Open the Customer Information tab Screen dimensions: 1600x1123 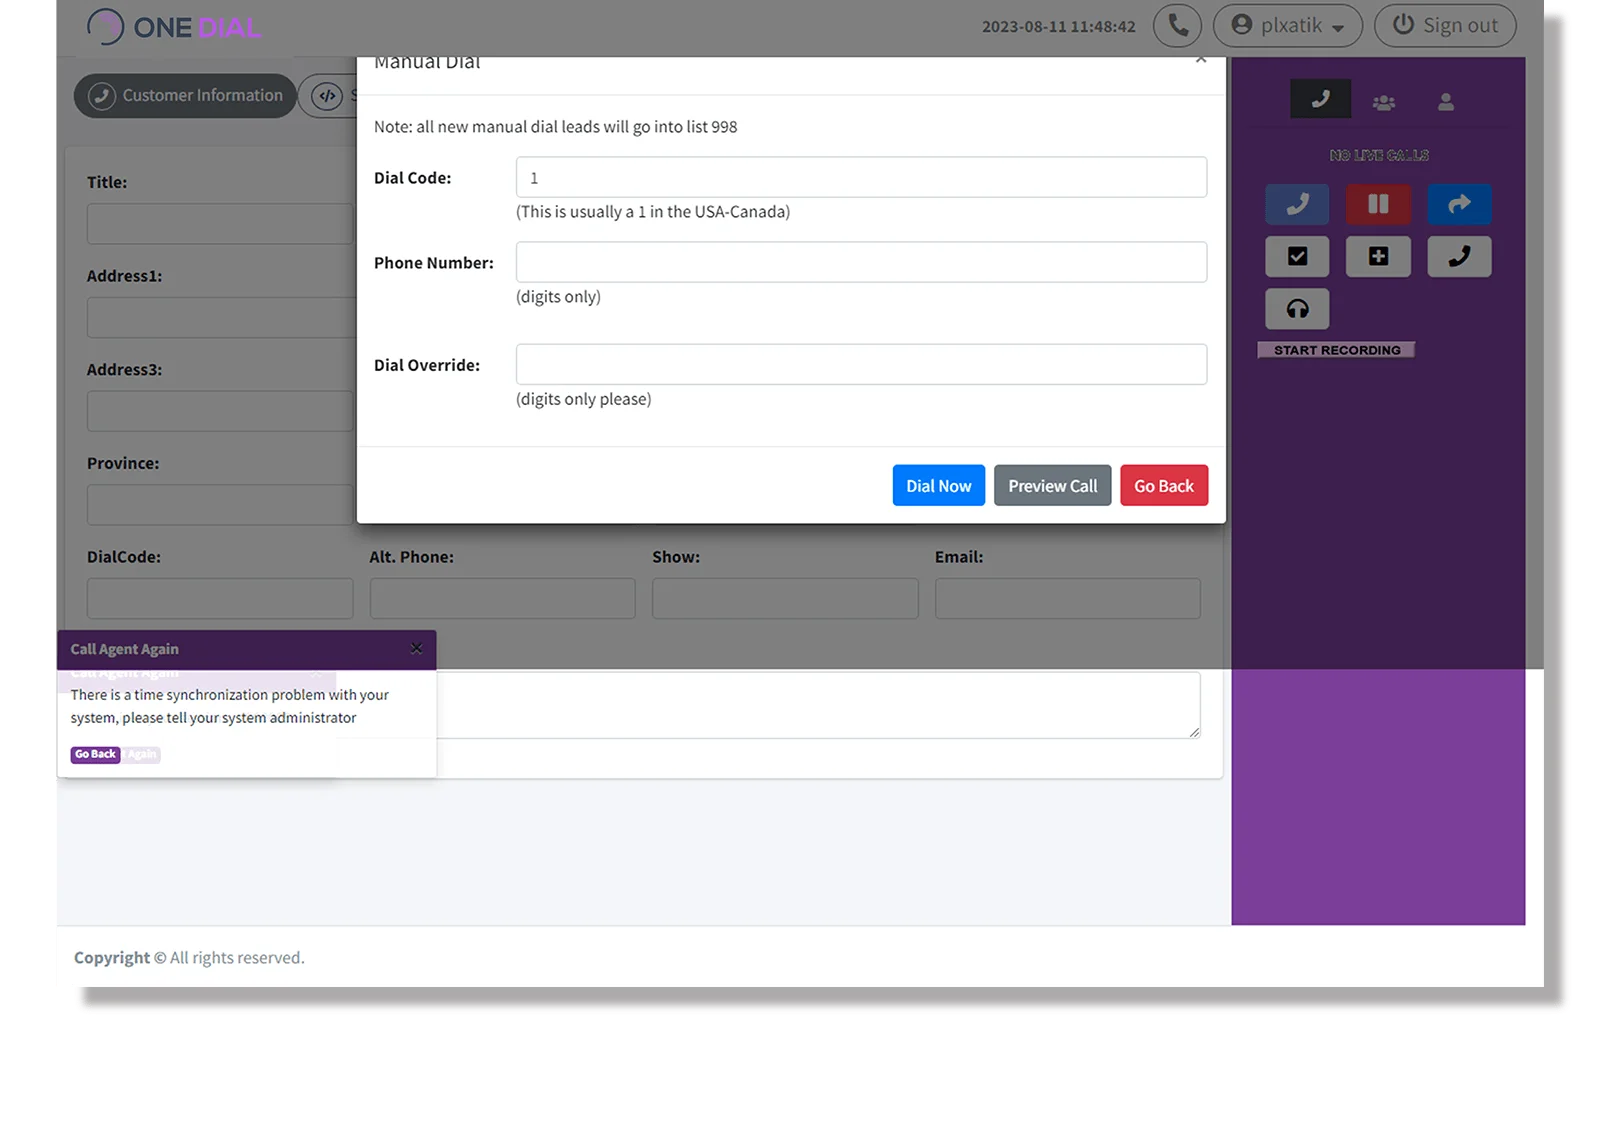(x=185, y=96)
